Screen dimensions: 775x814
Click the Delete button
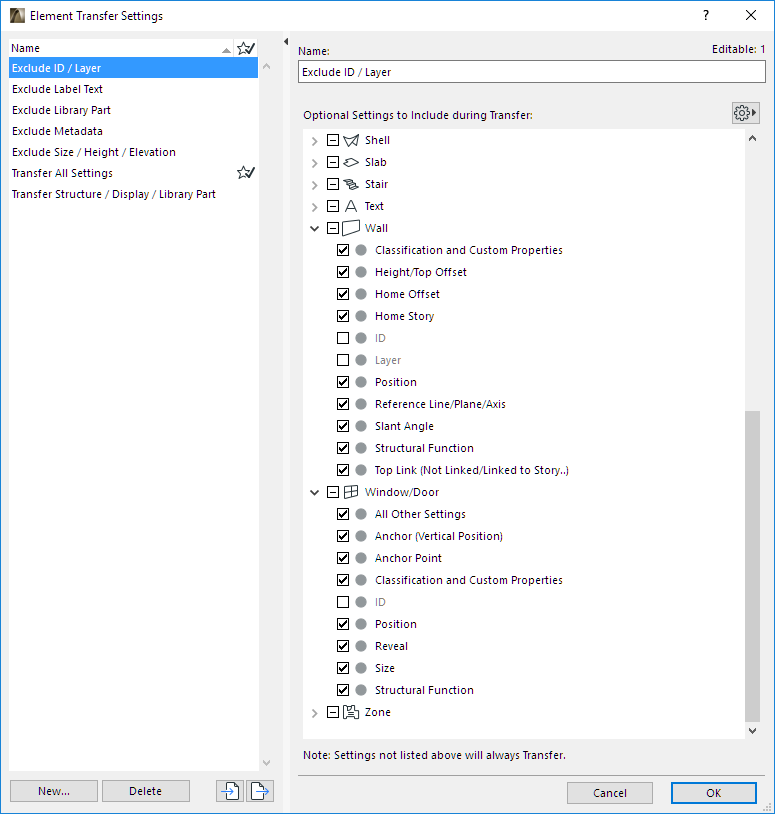[145, 791]
